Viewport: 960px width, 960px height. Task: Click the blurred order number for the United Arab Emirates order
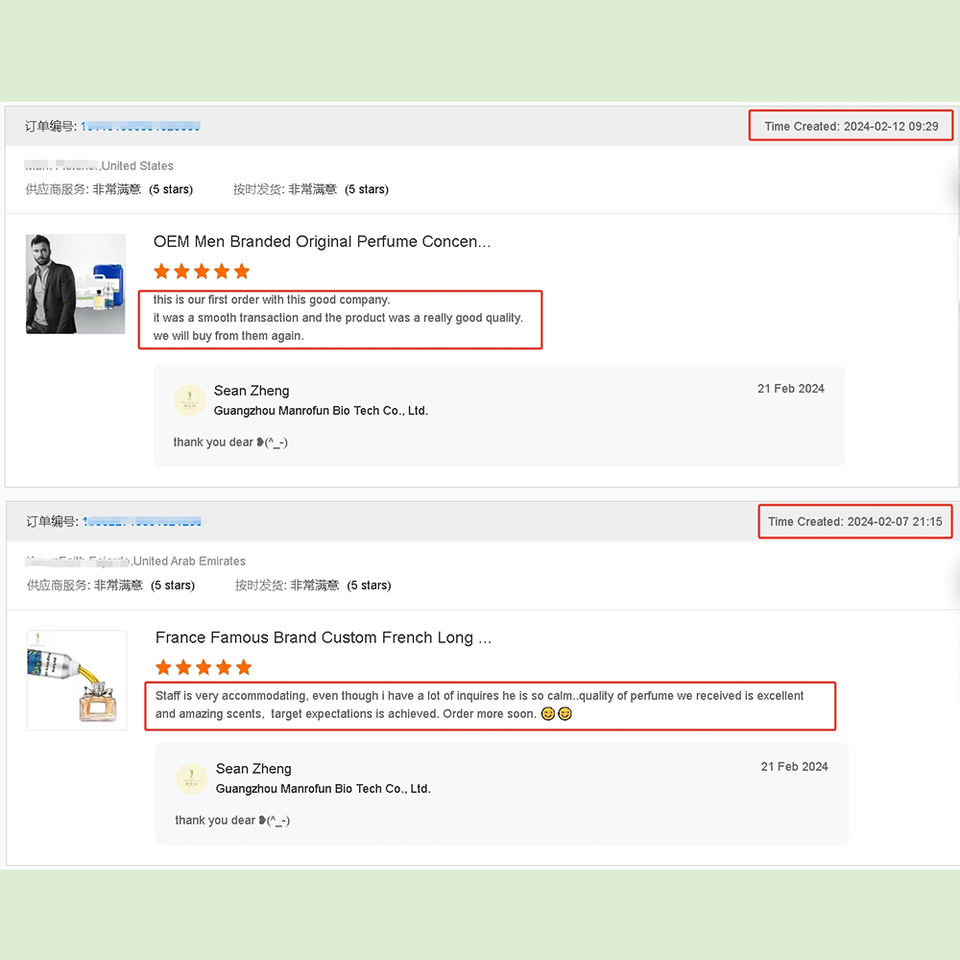142,522
